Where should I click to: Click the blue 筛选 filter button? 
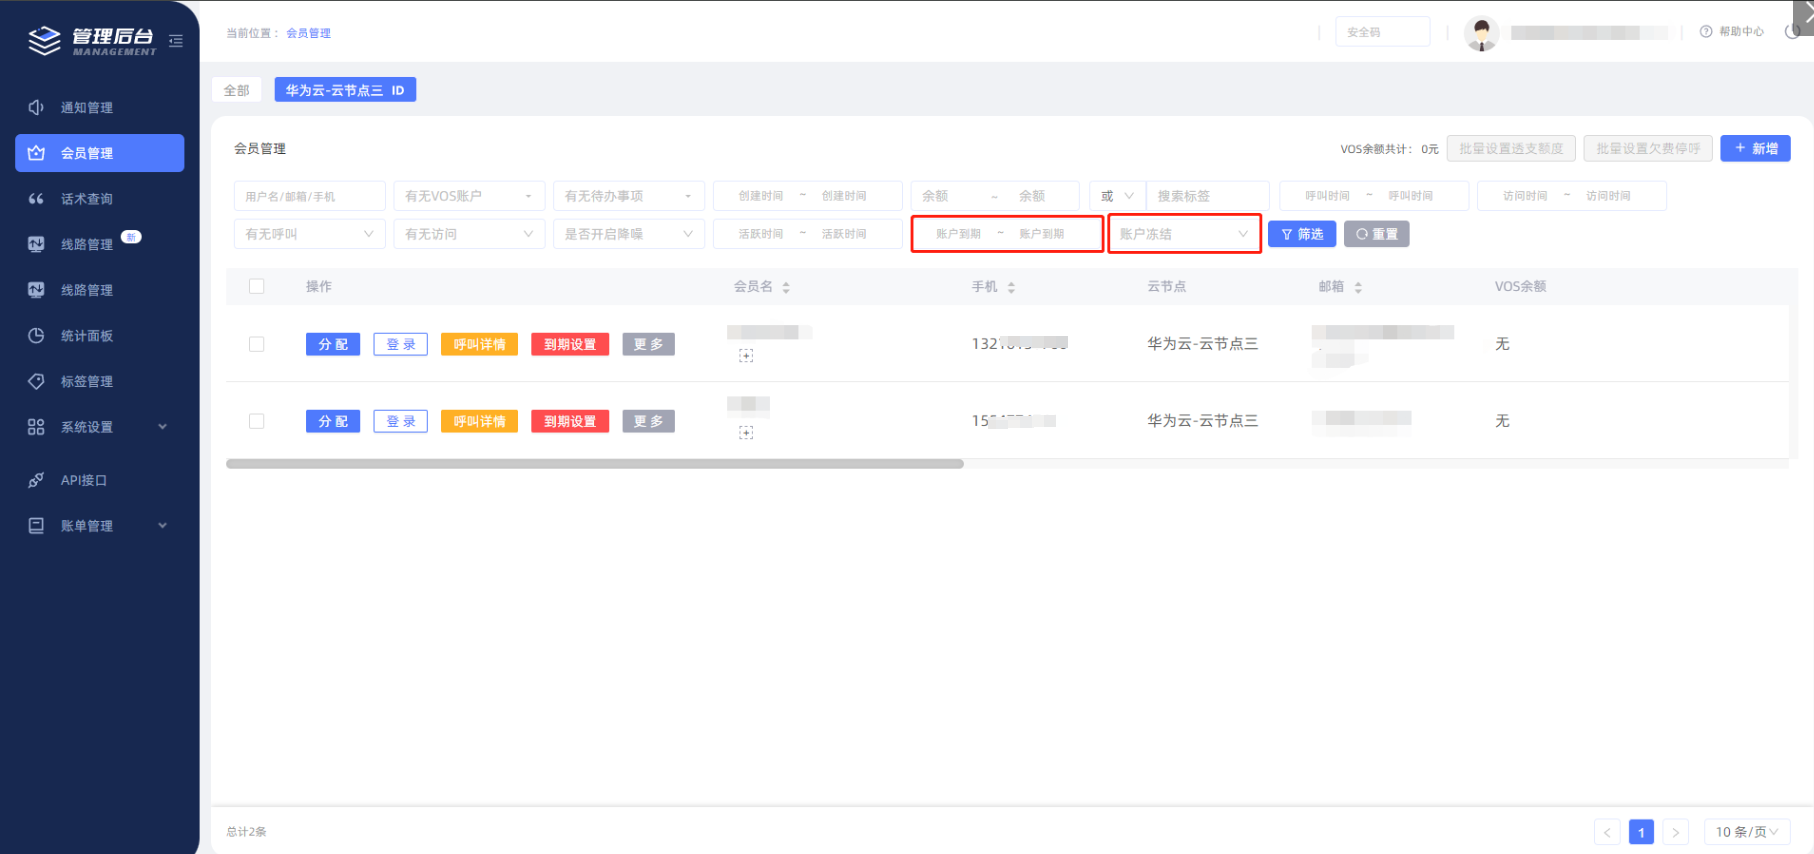[x=1302, y=234]
